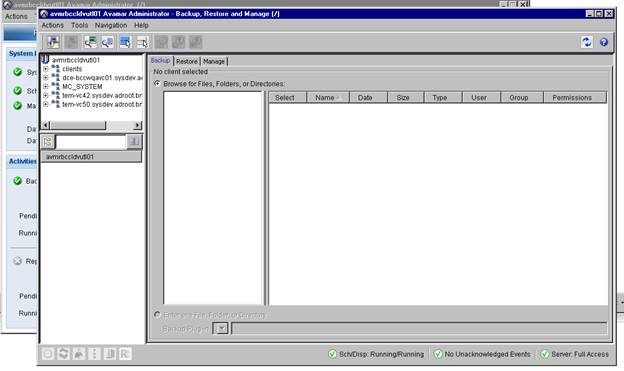624x371 pixels.
Task: Click the grayed toolbar icon second from left
Action: tap(71, 42)
